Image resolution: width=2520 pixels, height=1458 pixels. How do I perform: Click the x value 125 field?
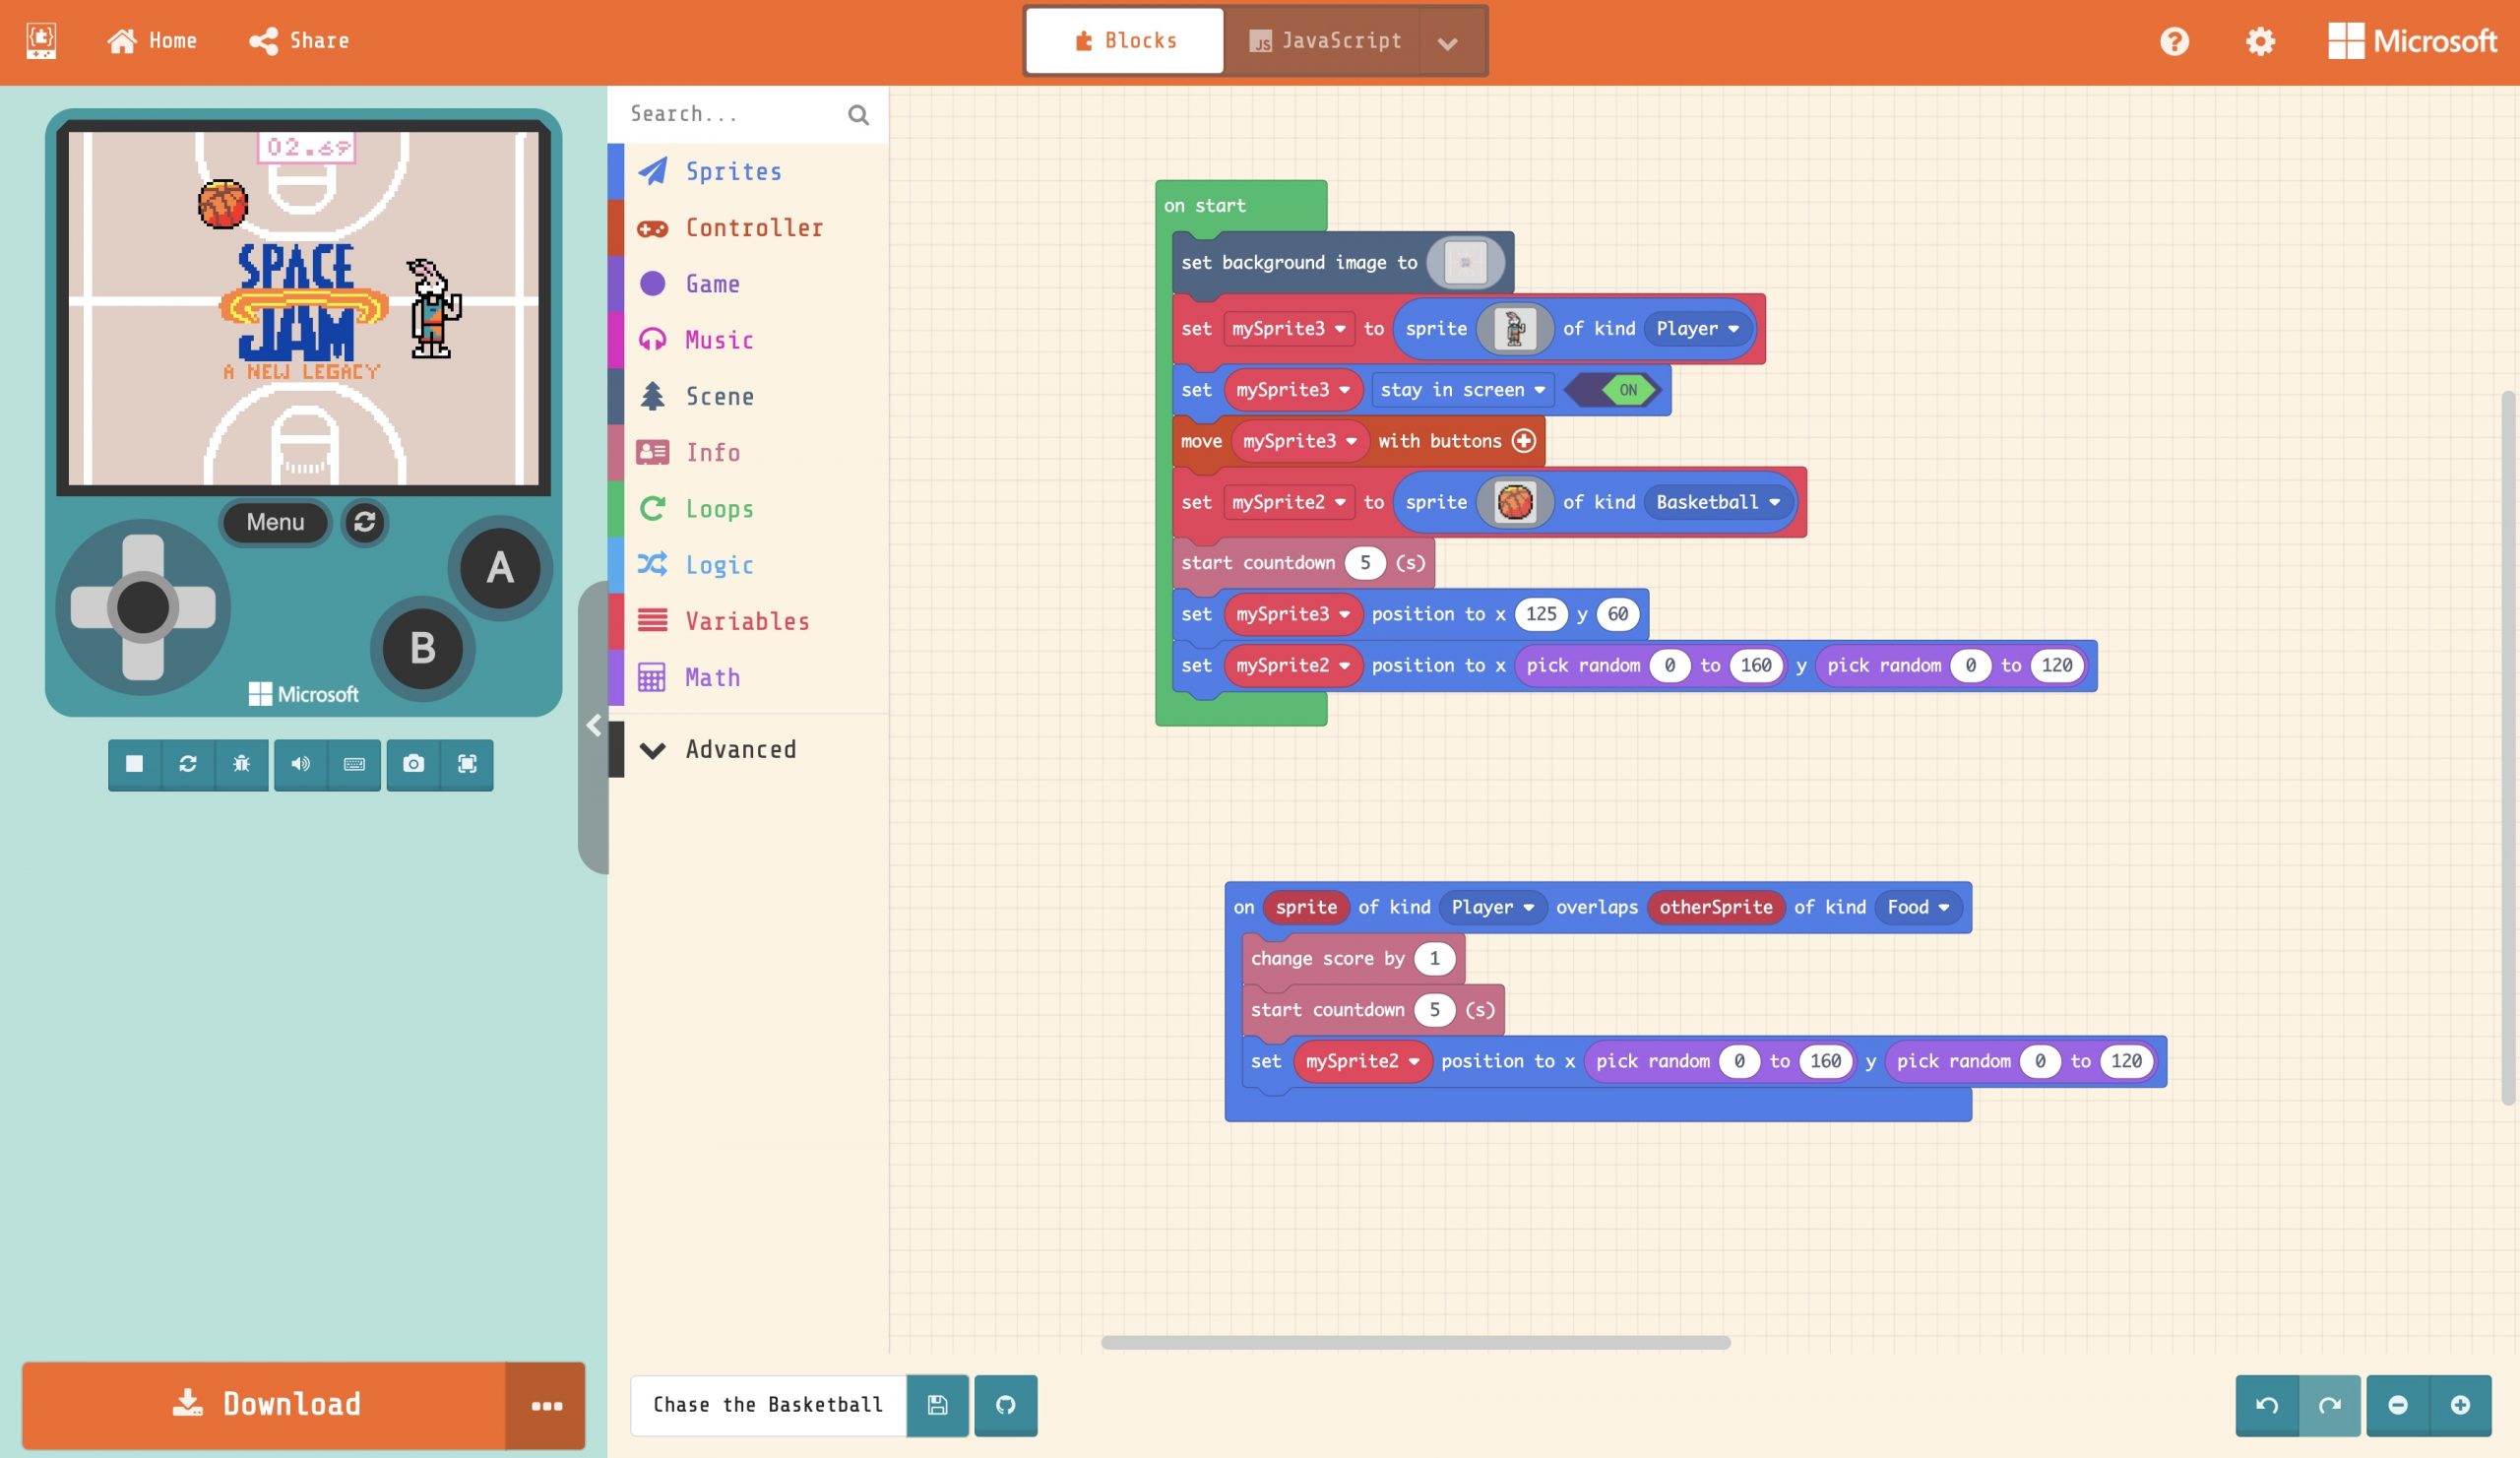coord(1540,614)
